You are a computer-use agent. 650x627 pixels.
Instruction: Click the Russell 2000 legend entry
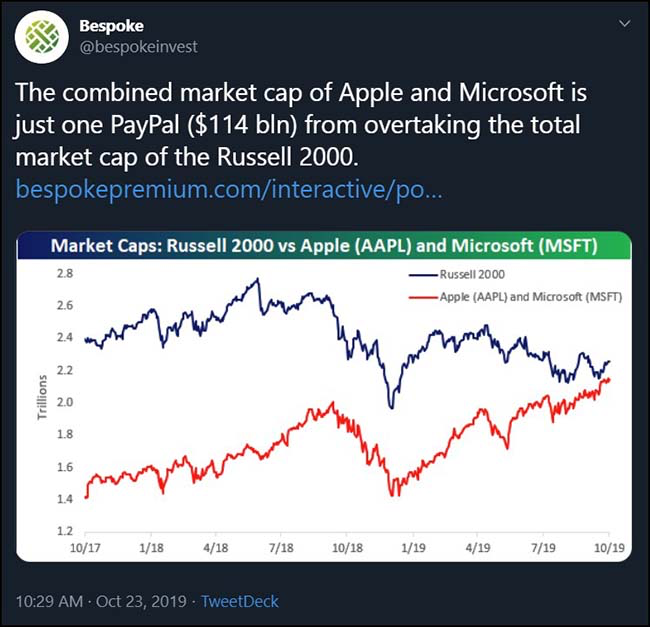[457, 274]
